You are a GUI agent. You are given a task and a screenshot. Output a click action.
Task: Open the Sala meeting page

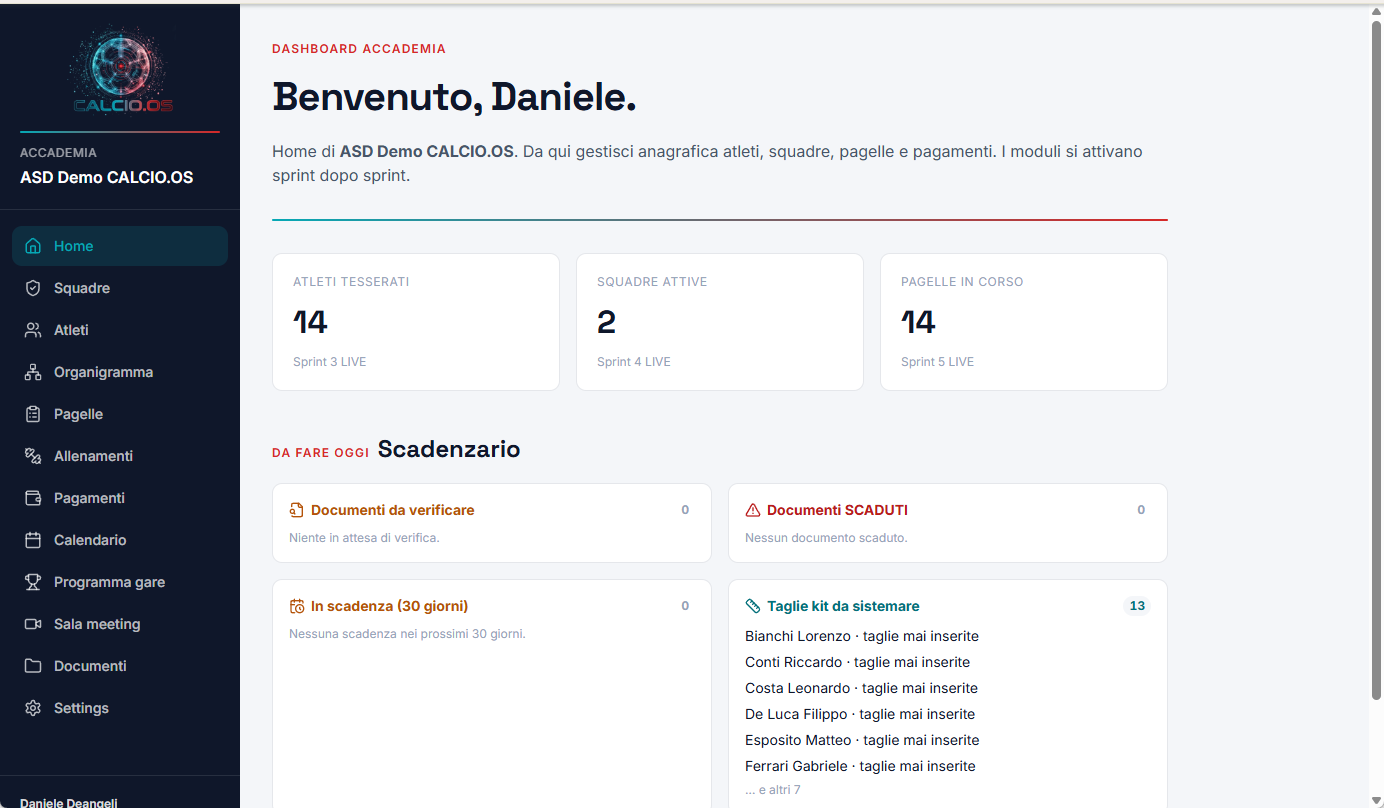pyautogui.click(x=120, y=624)
